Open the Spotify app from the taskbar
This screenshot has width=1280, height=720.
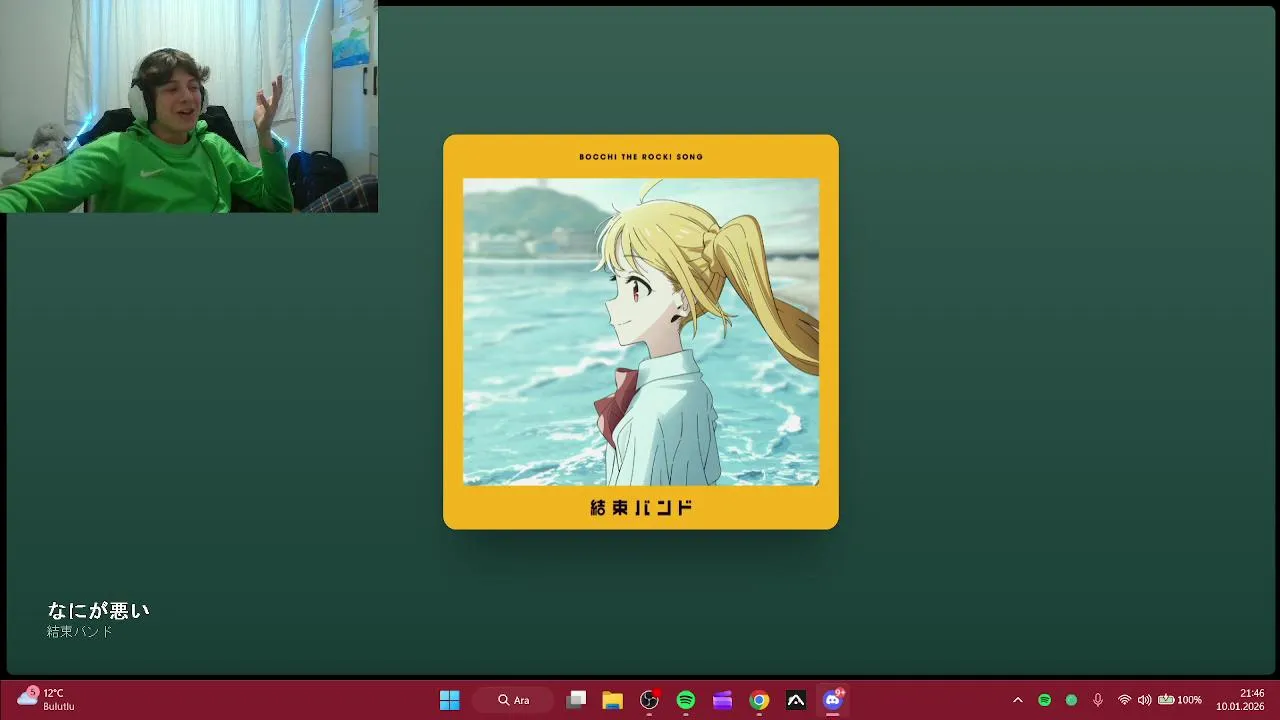pyautogui.click(x=685, y=700)
